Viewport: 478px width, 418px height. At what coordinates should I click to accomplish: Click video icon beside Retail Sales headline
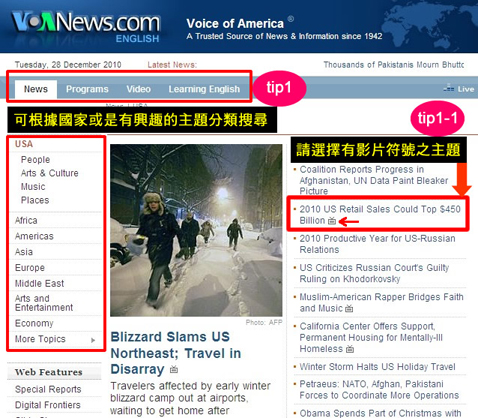coord(332,221)
